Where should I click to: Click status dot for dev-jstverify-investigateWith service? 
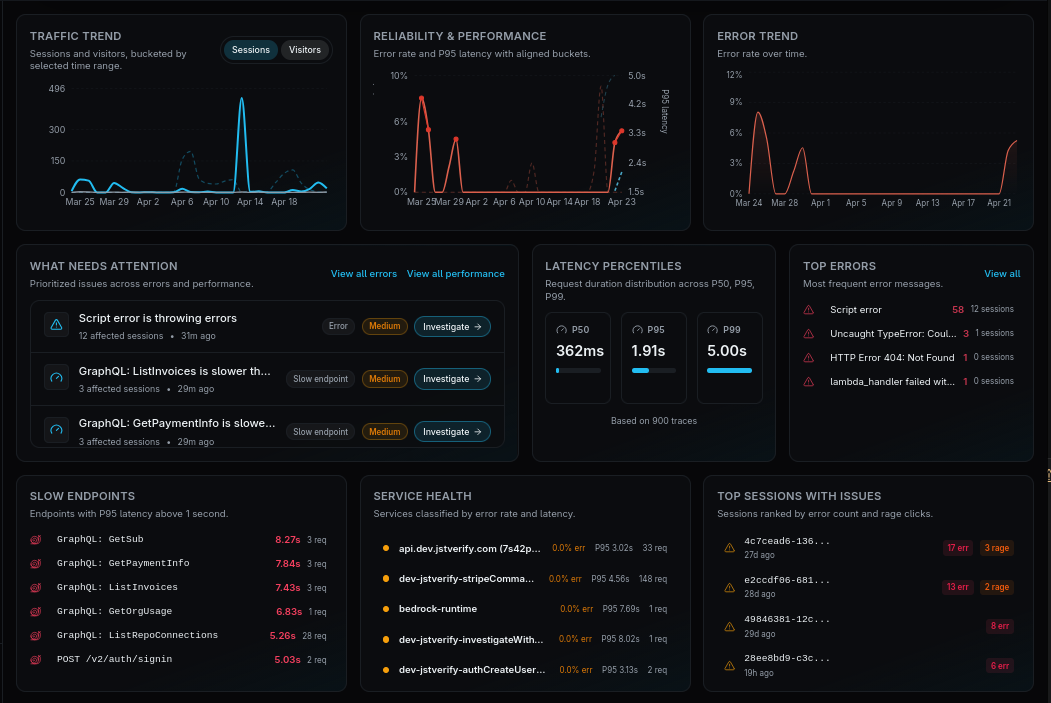(386, 639)
